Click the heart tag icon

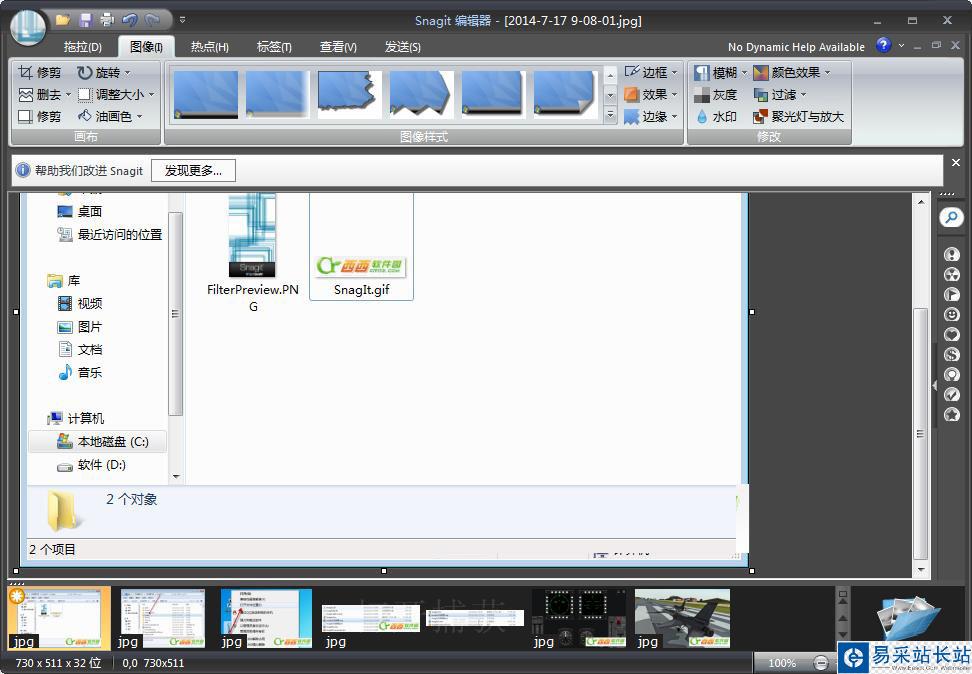tap(952, 334)
